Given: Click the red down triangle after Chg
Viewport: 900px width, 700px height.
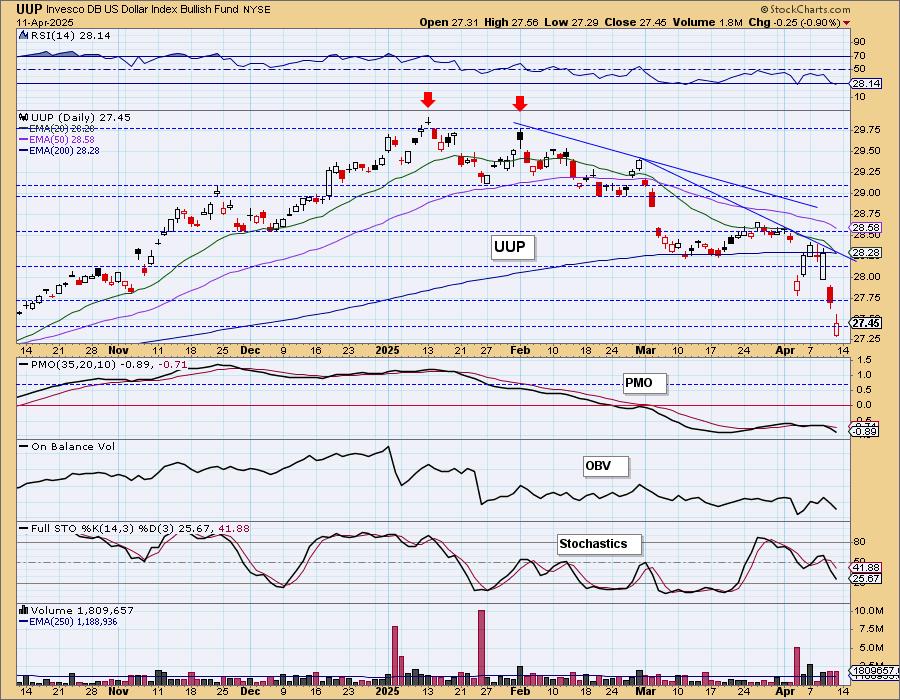Looking at the screenshot, I should click(847, 23).
